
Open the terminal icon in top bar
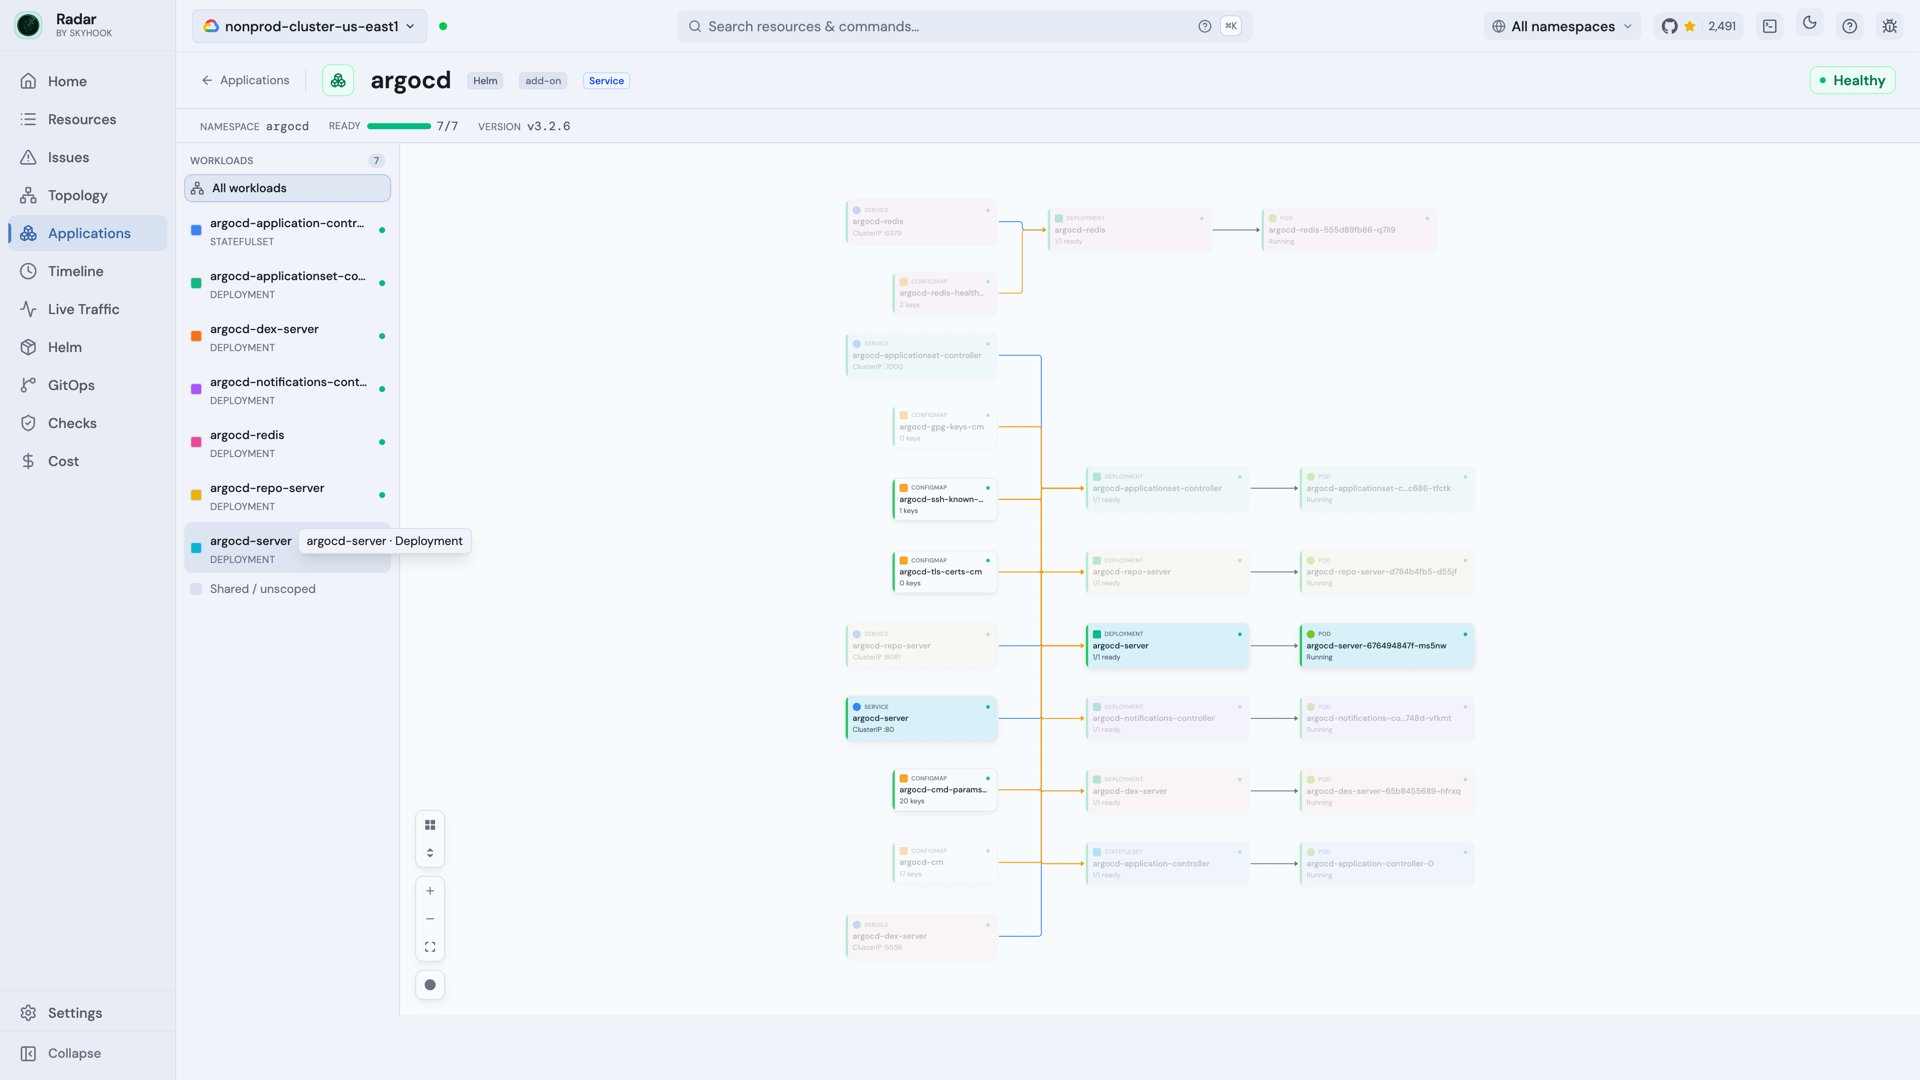[x=1770, y=26]
